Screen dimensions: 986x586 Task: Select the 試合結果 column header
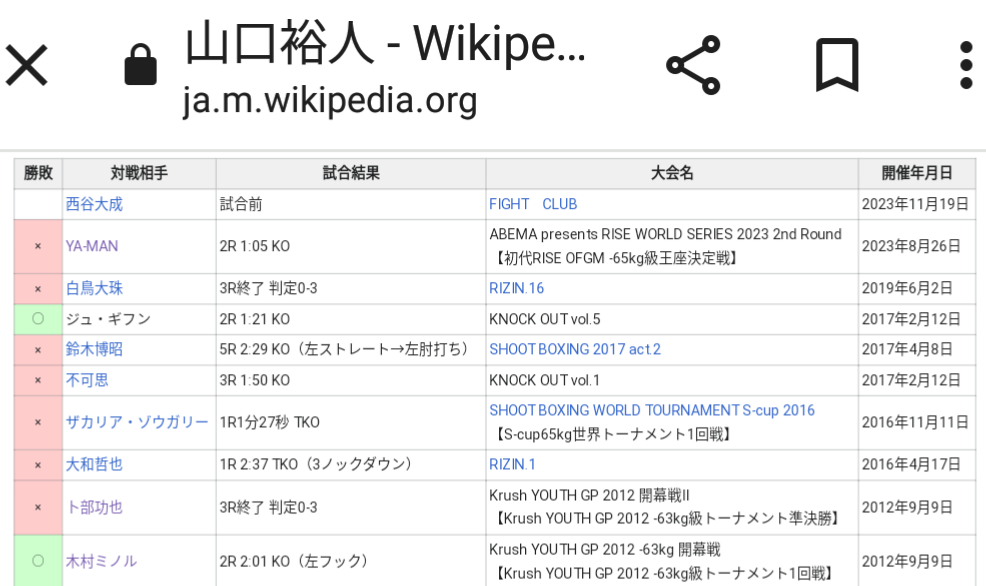click(351, 174)
